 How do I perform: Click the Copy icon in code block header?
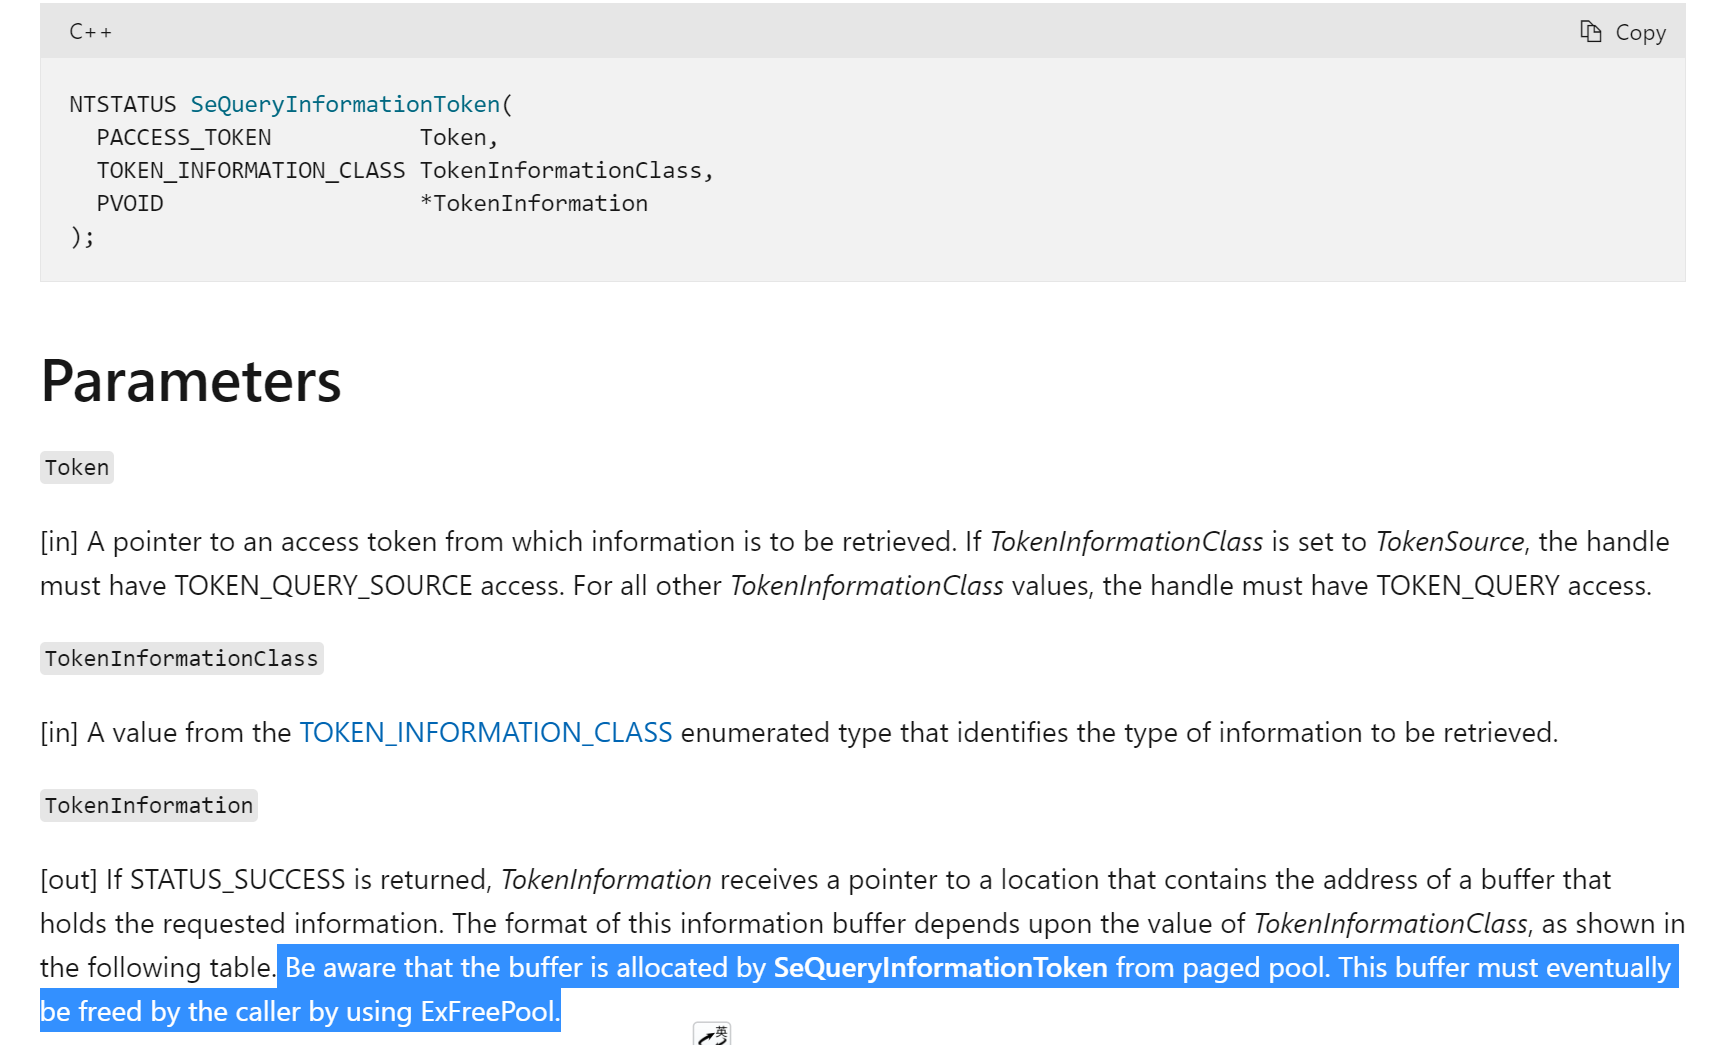click(x=1623, y=32)
